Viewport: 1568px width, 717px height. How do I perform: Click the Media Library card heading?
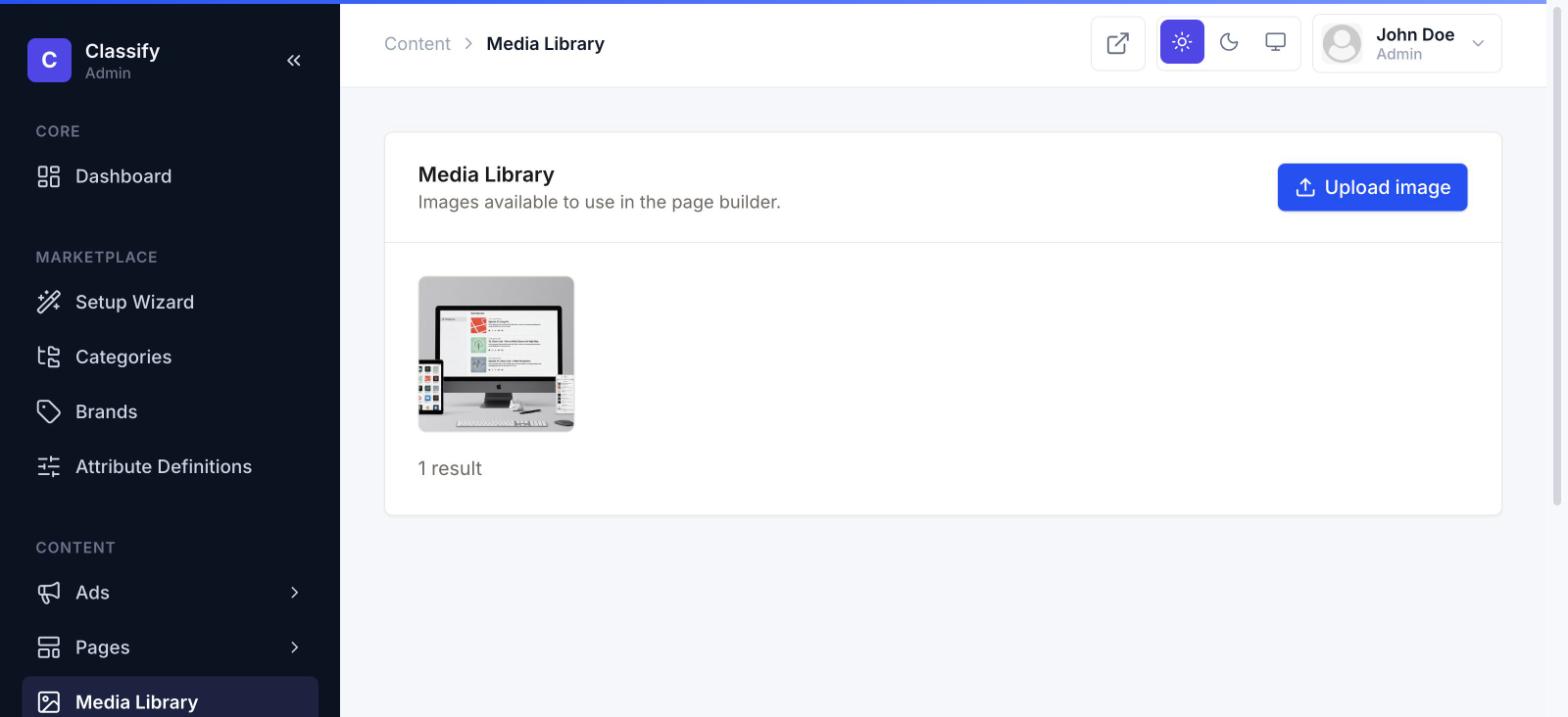(486, 174)
